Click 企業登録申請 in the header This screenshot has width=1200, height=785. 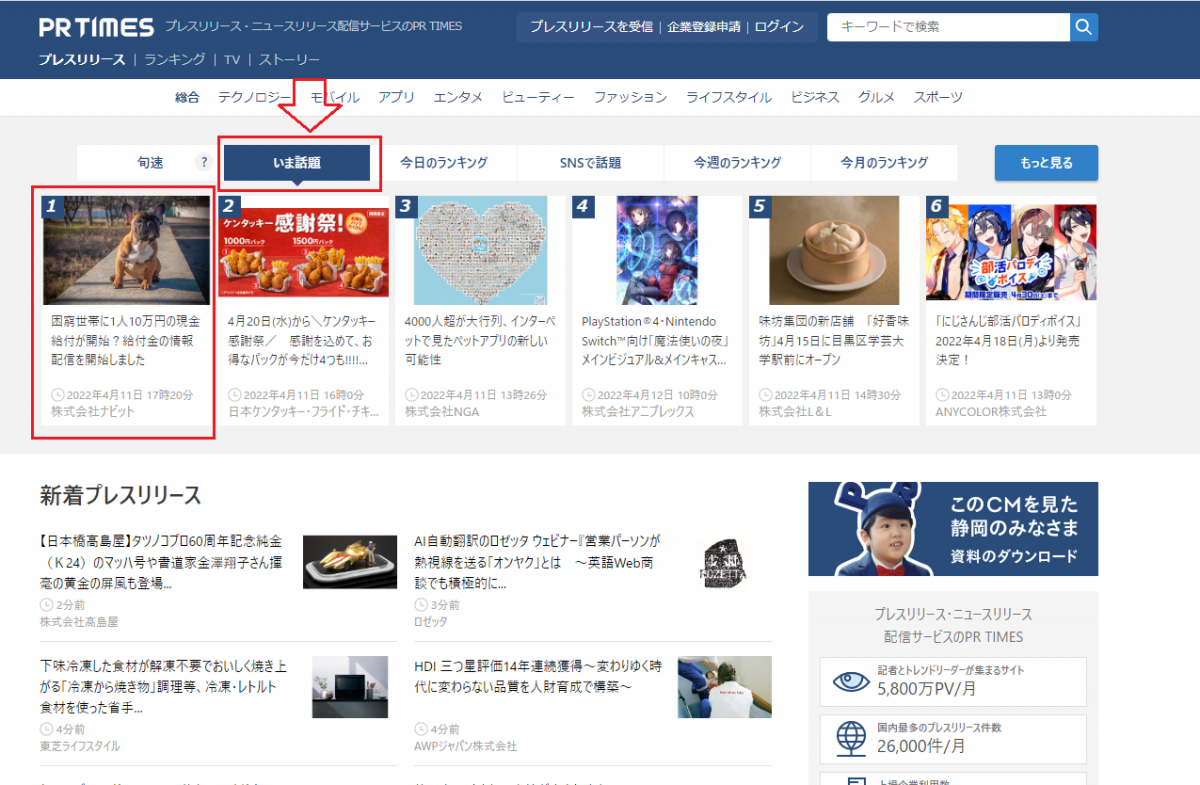click(x=706, y=27)
